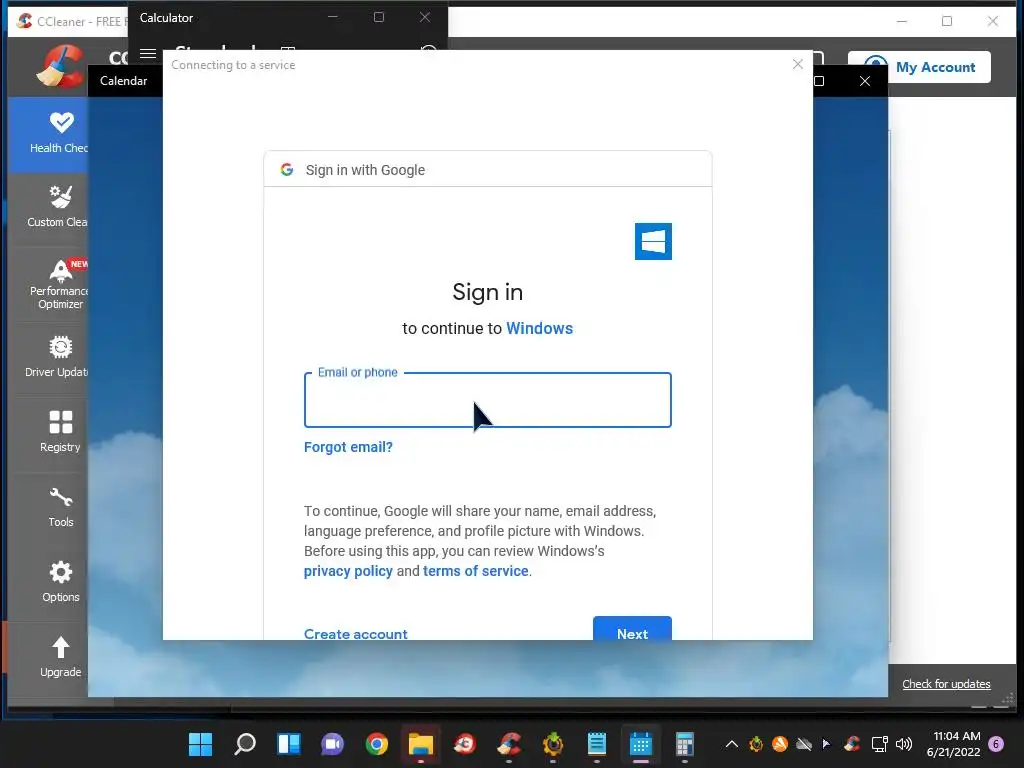Image resolution: width=1024 pixels, height=768 pixels.
Task: Click the Check for updates link
Action: tap(946, 684)
